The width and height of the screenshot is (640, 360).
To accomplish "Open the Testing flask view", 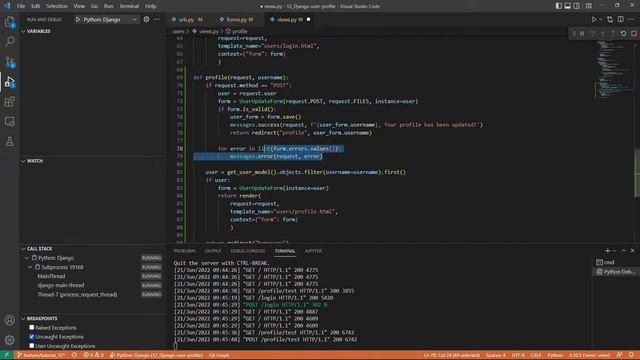I will (9, 141).
